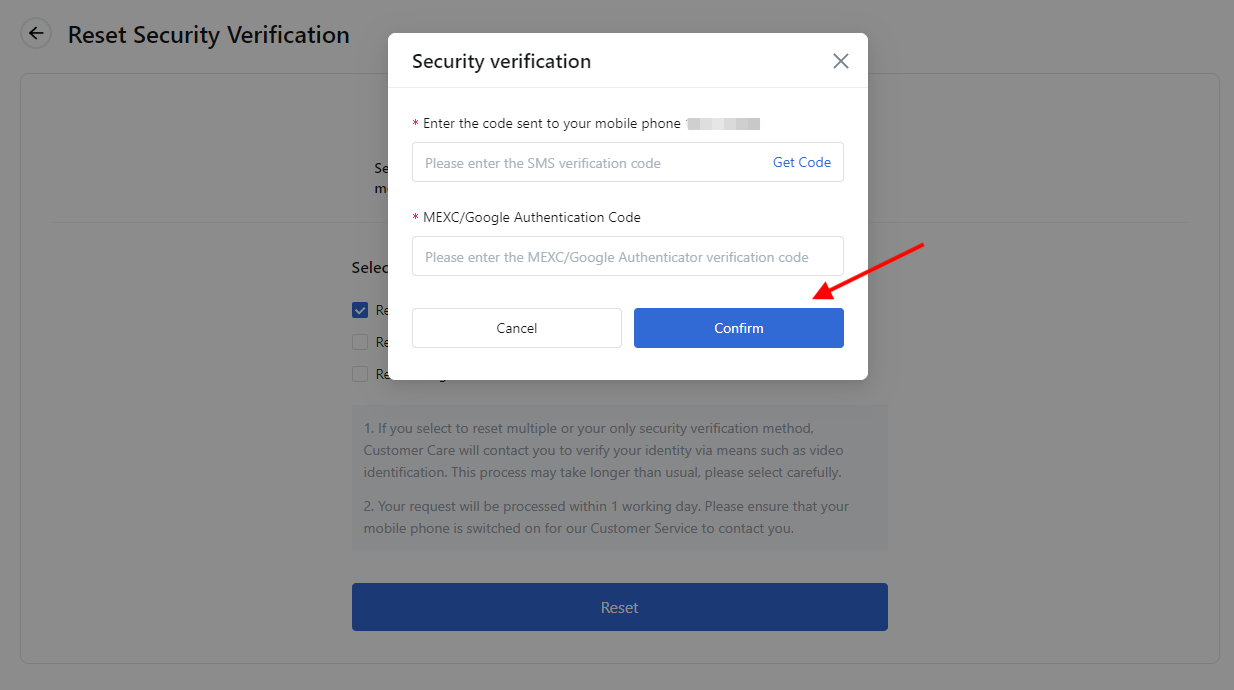Image resolution: width=1234 pixels, height=690 pixels.
Task: Click the Cancel button in the dialog
Action: 517,328
